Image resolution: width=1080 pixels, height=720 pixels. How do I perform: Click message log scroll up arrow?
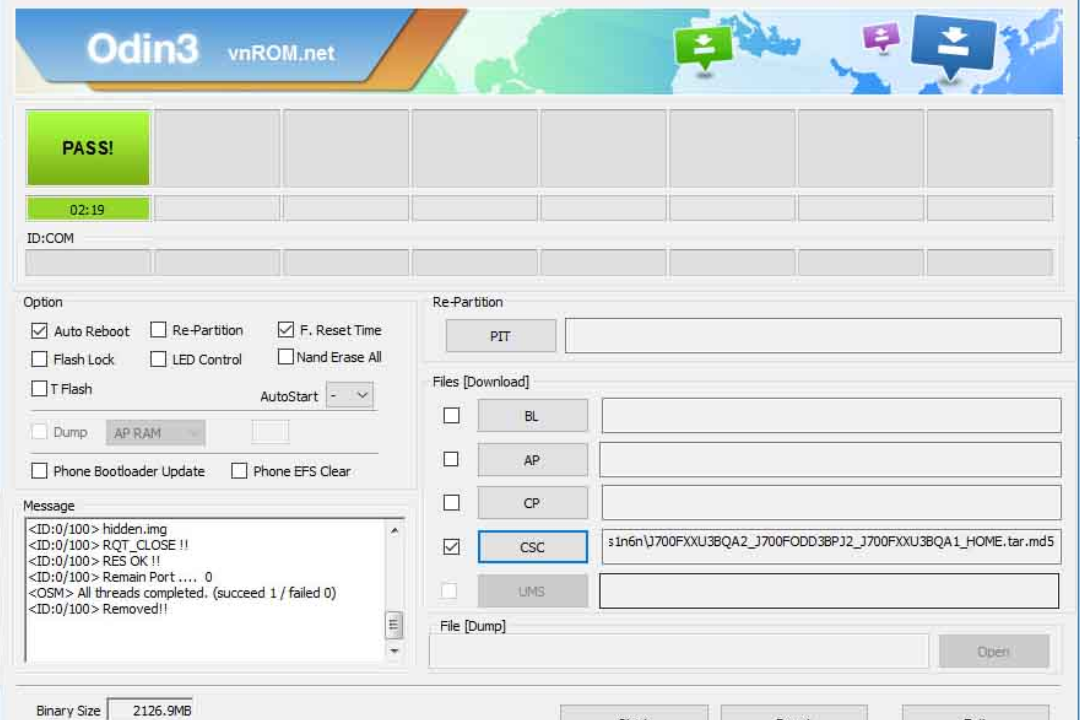click(394, 531)
